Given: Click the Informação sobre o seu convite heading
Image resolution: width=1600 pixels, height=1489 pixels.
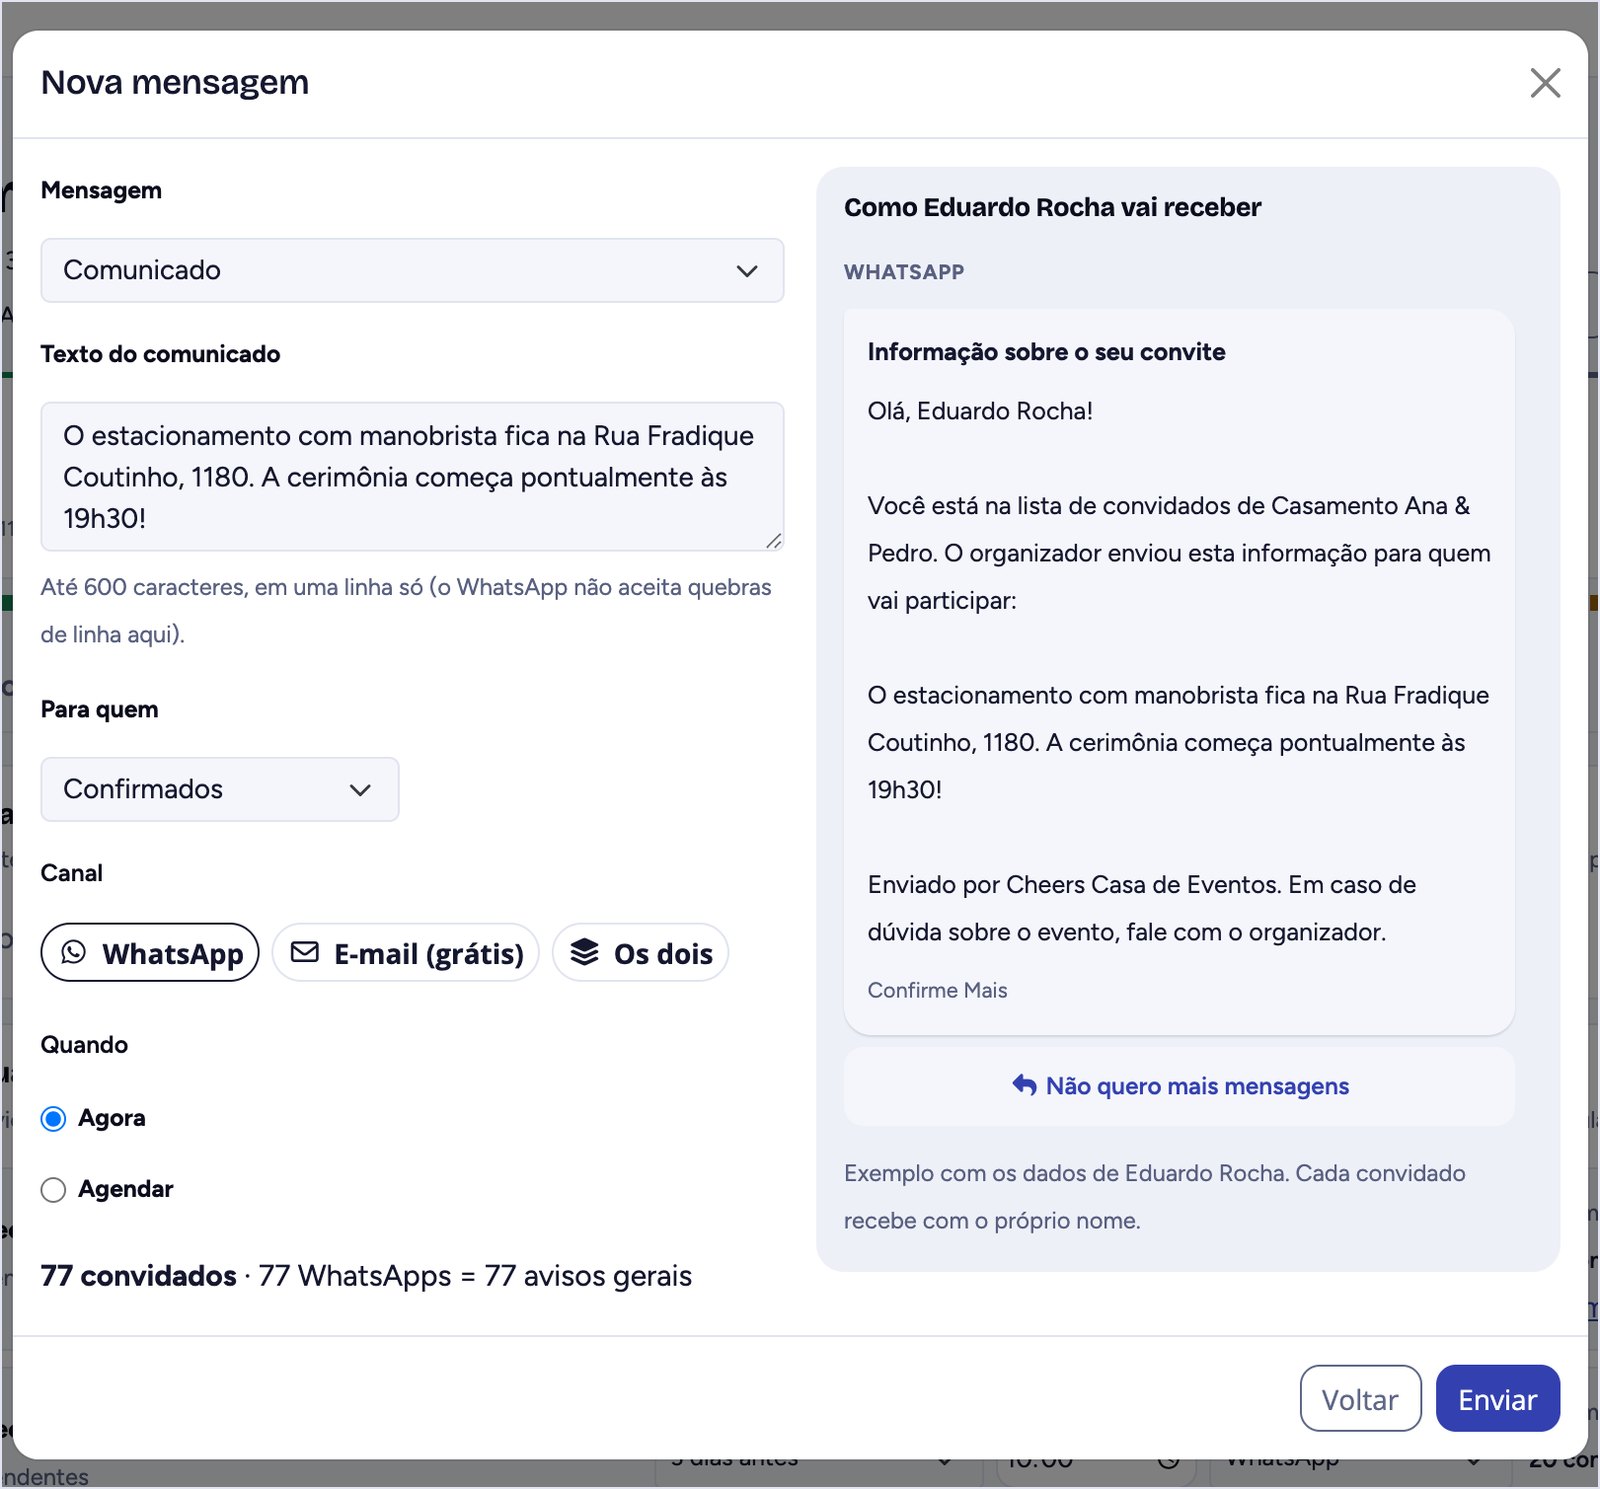Looking at the screenshot, I should tap(1046, 352).
